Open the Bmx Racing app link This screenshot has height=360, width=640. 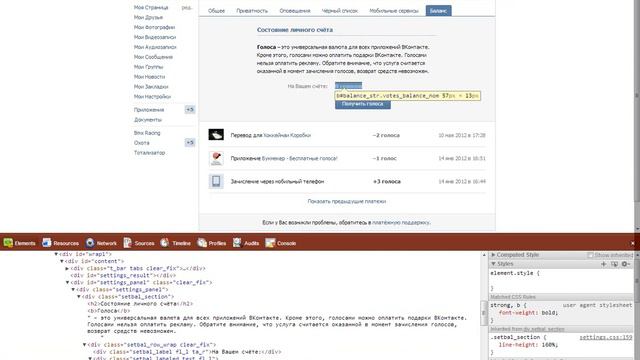pyautogui.click(x=147, y=133)
